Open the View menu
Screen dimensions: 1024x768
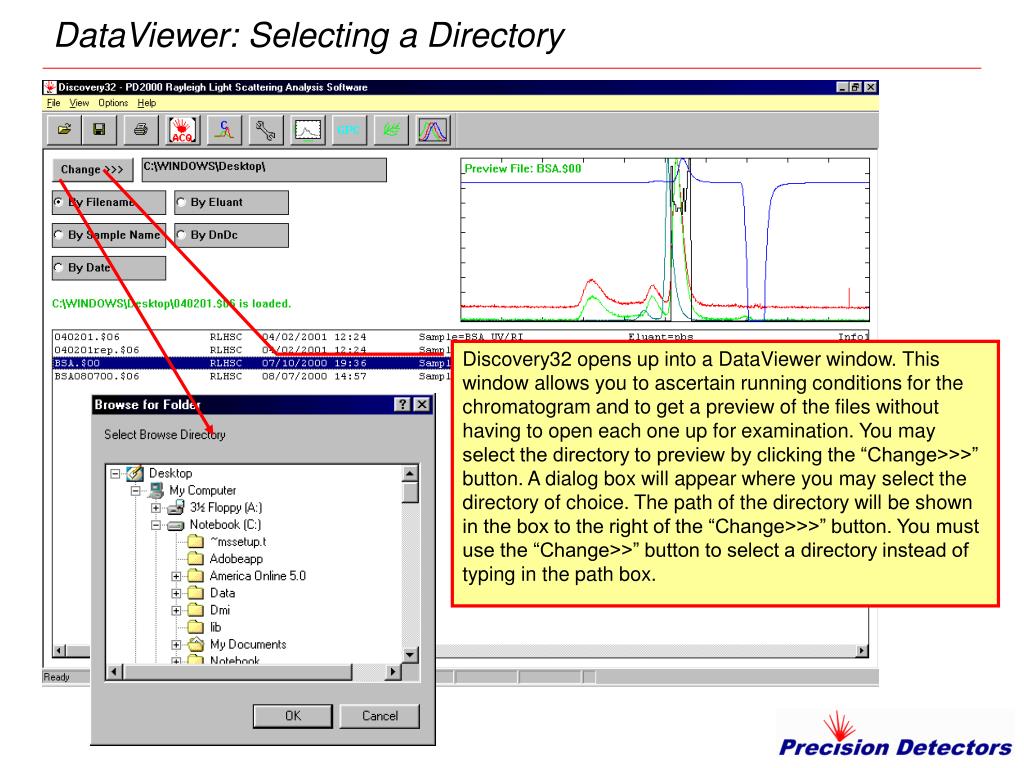[x=79, y=103]
